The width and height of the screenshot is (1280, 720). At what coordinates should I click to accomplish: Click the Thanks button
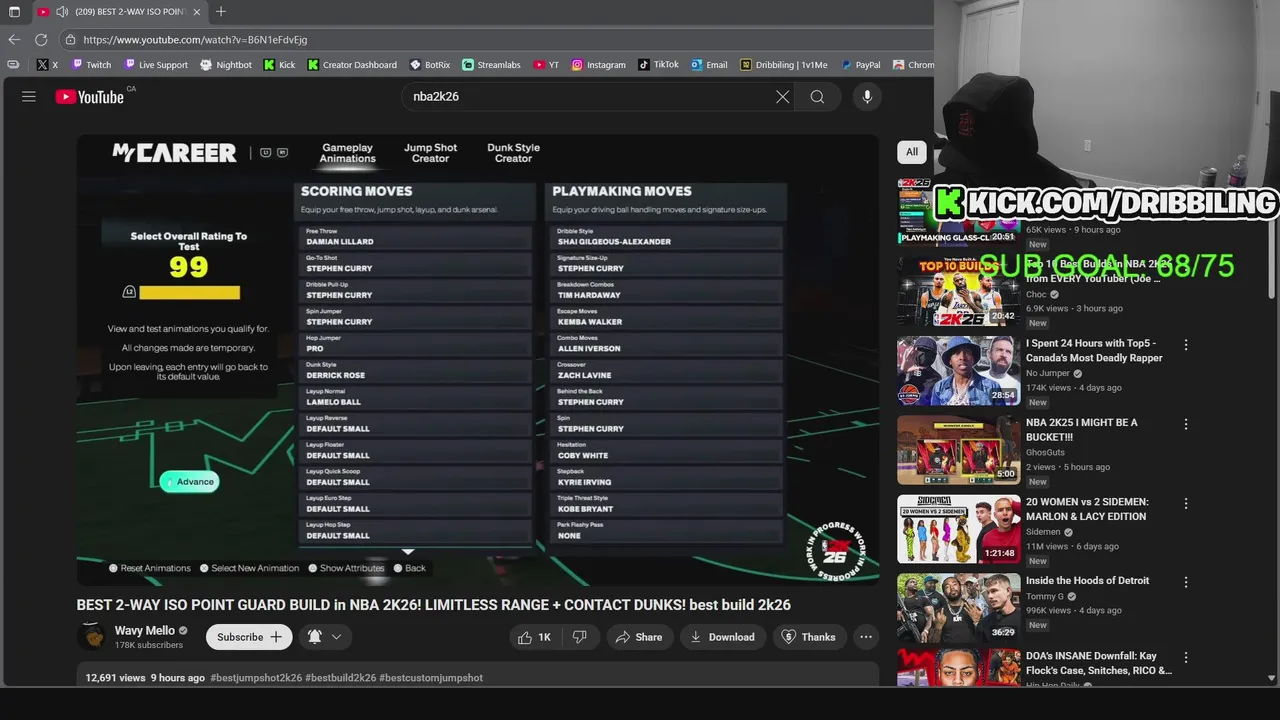pyautogui.click(x=809, y=637)
